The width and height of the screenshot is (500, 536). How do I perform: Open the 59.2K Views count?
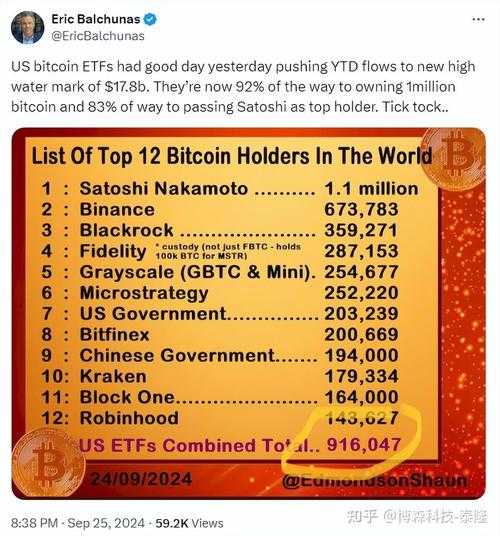(189, 523)
